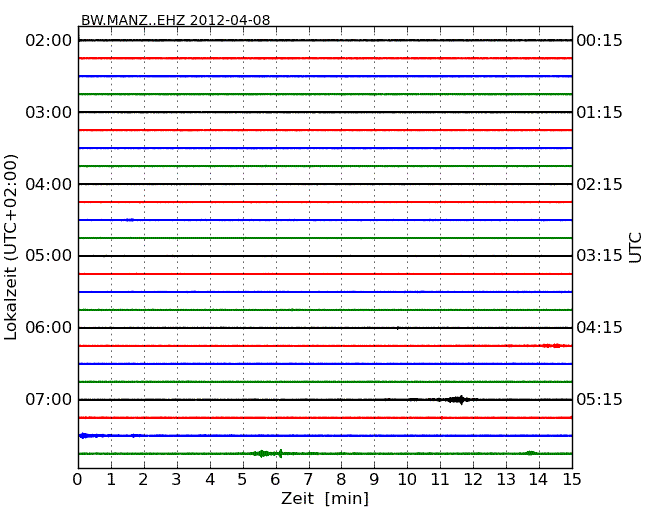Select the 07:00 local time tick label

pyautogui.click(x=49, y=400)
